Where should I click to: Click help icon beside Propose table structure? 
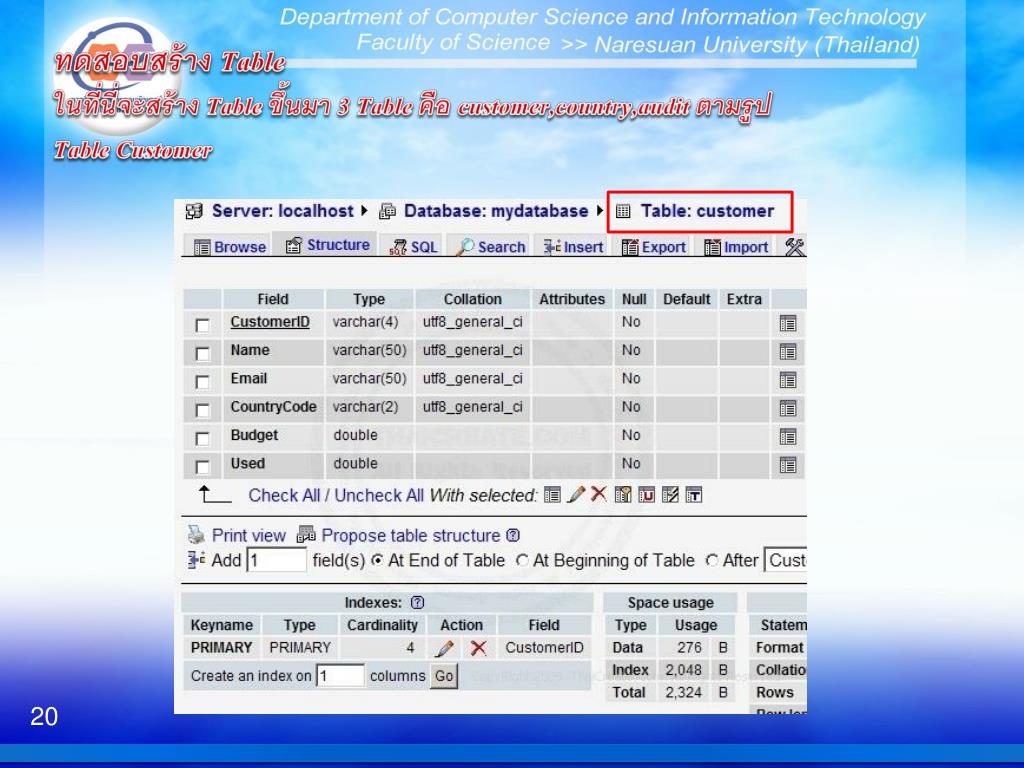pyautogui.click(x=513, y=536)
